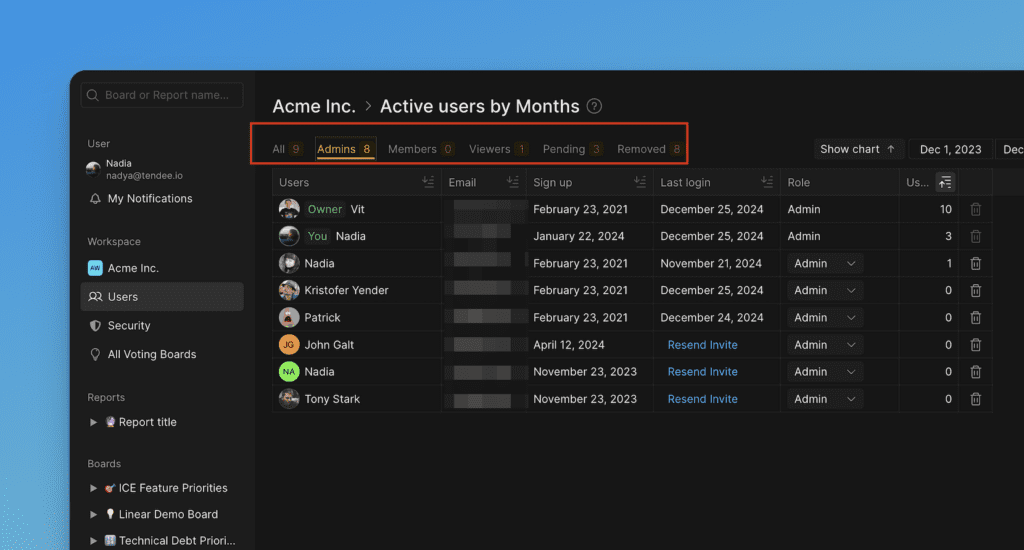Viewport: 1024px width, 550px height.
Task: Click the sort icon in Users column header
Action: tap(428, 182)
